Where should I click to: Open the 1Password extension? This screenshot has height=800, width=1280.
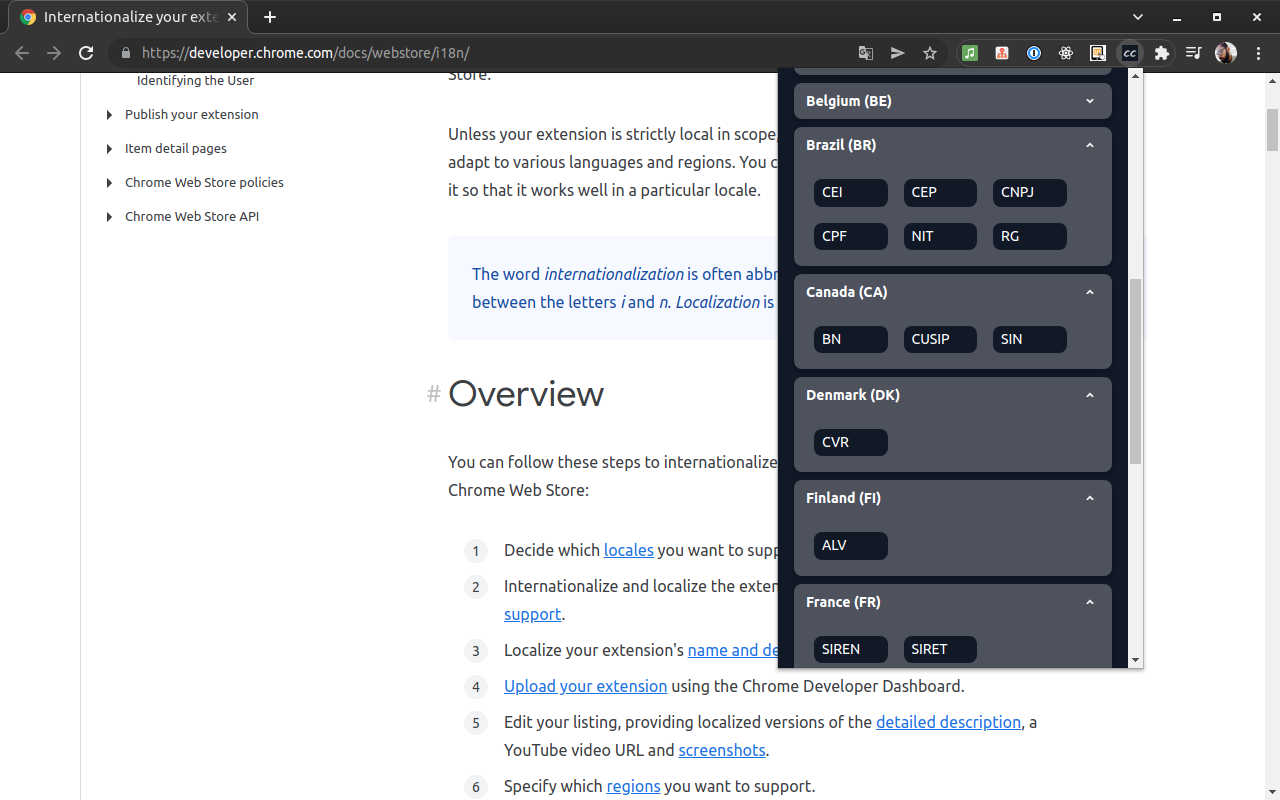click(x=1034, y=53)
